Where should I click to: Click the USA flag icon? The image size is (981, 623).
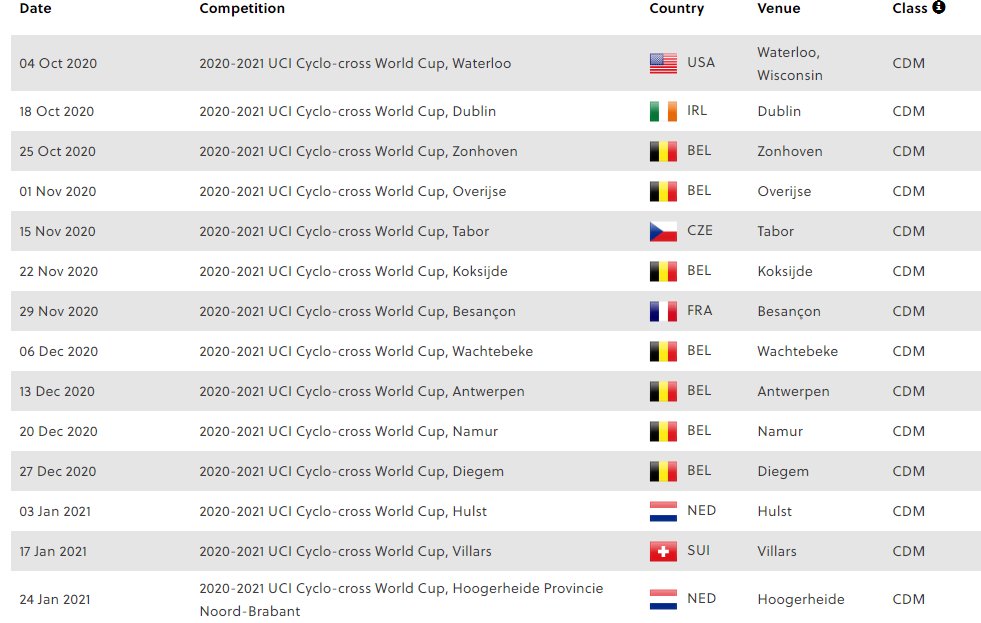(663, 63)
